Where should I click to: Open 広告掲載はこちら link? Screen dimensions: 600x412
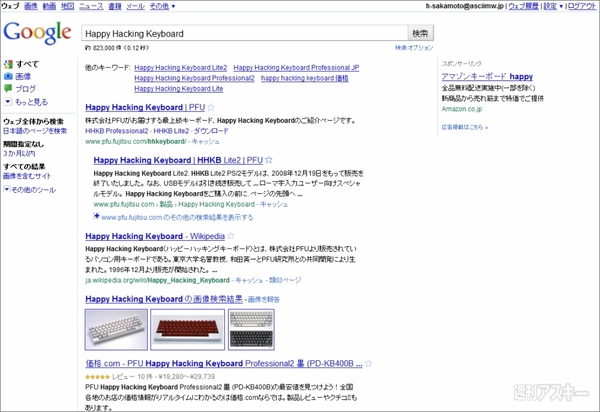tap(465, 127)
